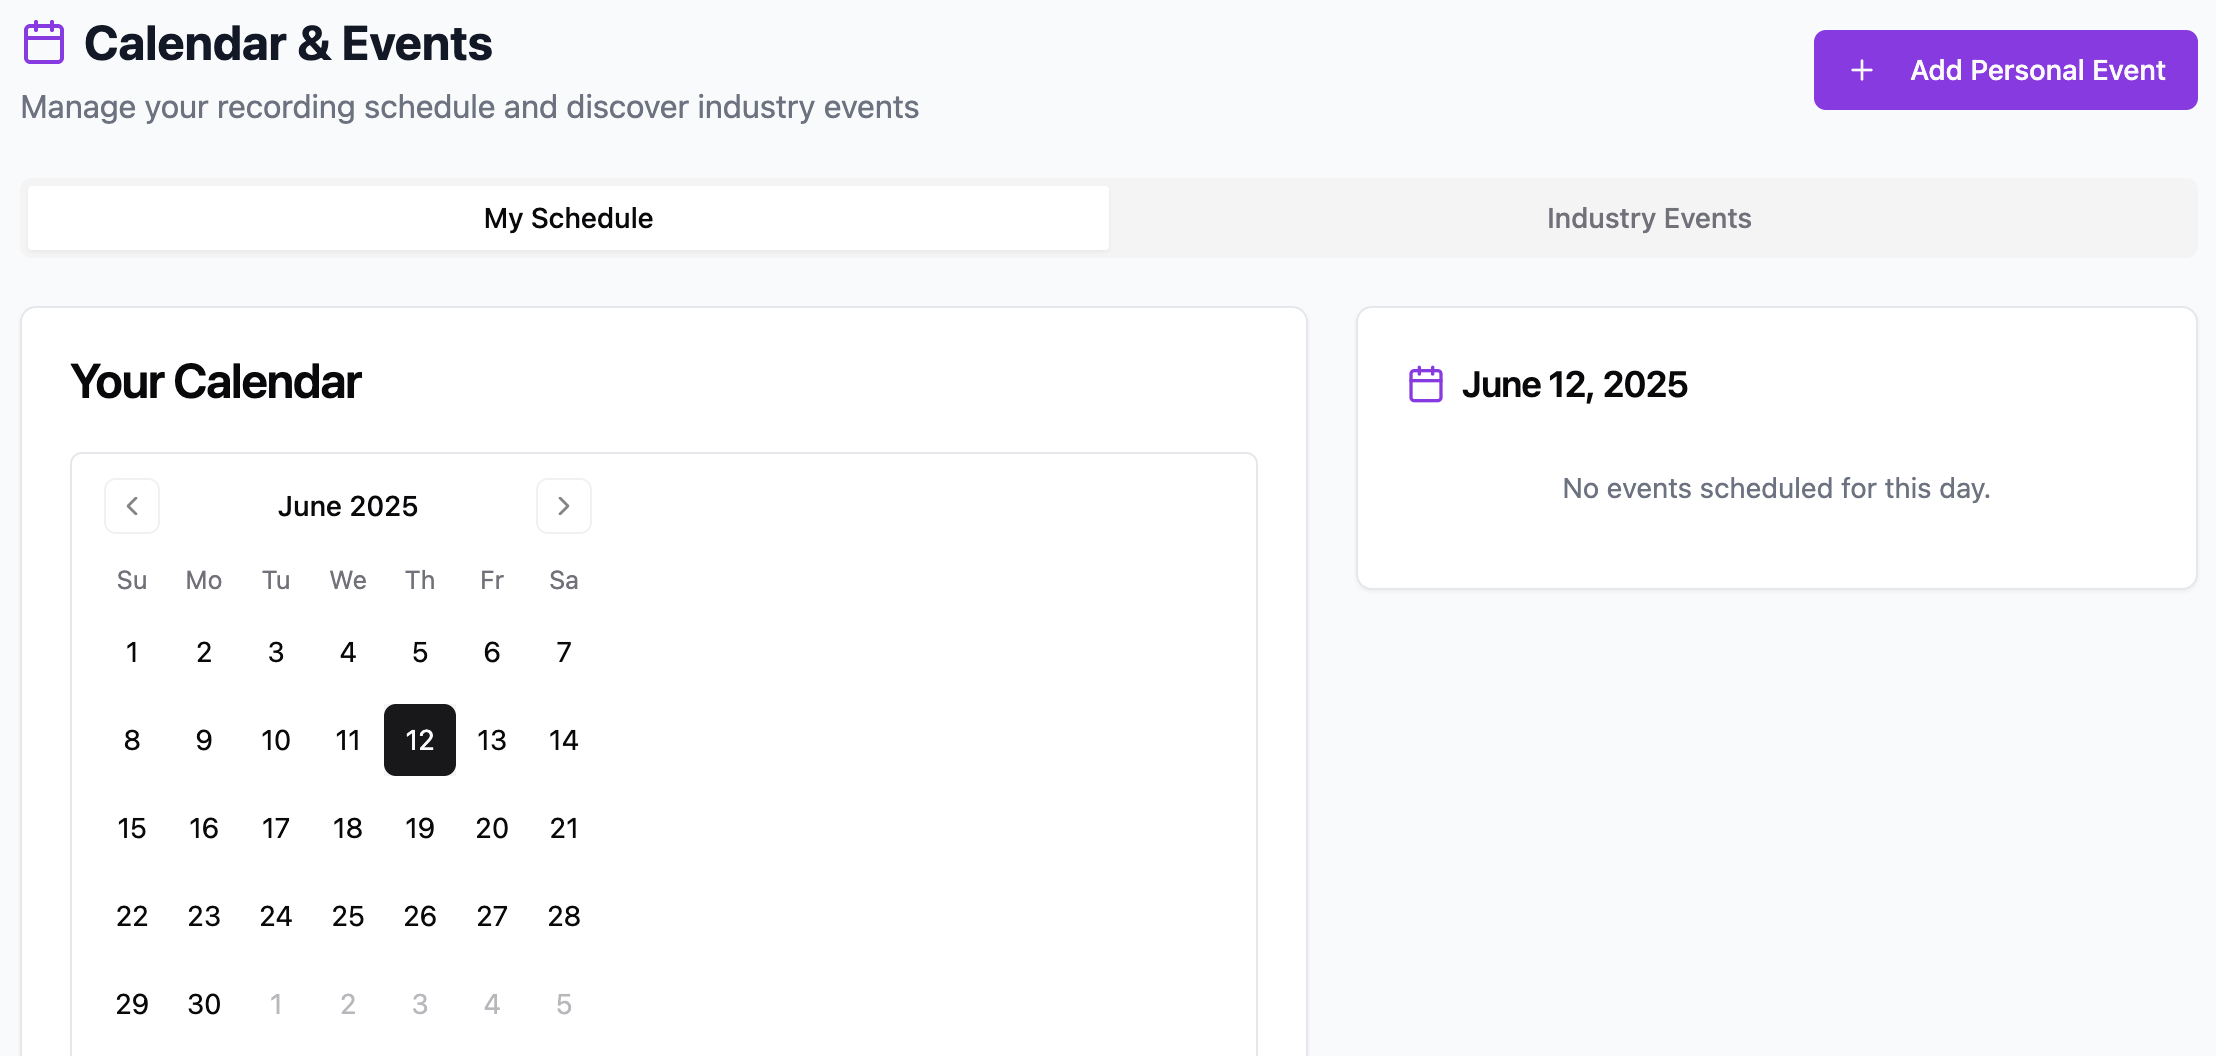Choose June 22 in the calendar
The height and width of the screenshot is (1056, 2216).
(132, 916)
